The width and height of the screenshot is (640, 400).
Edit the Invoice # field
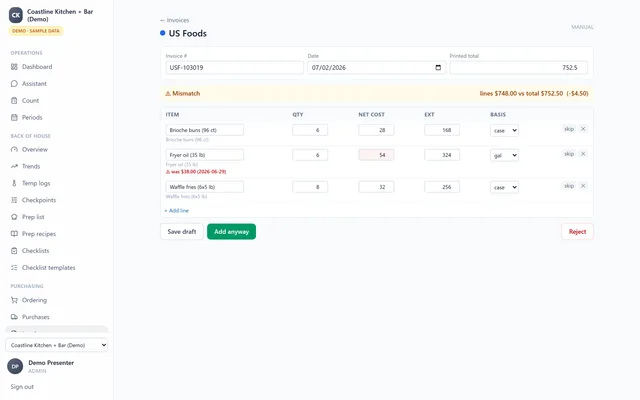coord(235,67)
